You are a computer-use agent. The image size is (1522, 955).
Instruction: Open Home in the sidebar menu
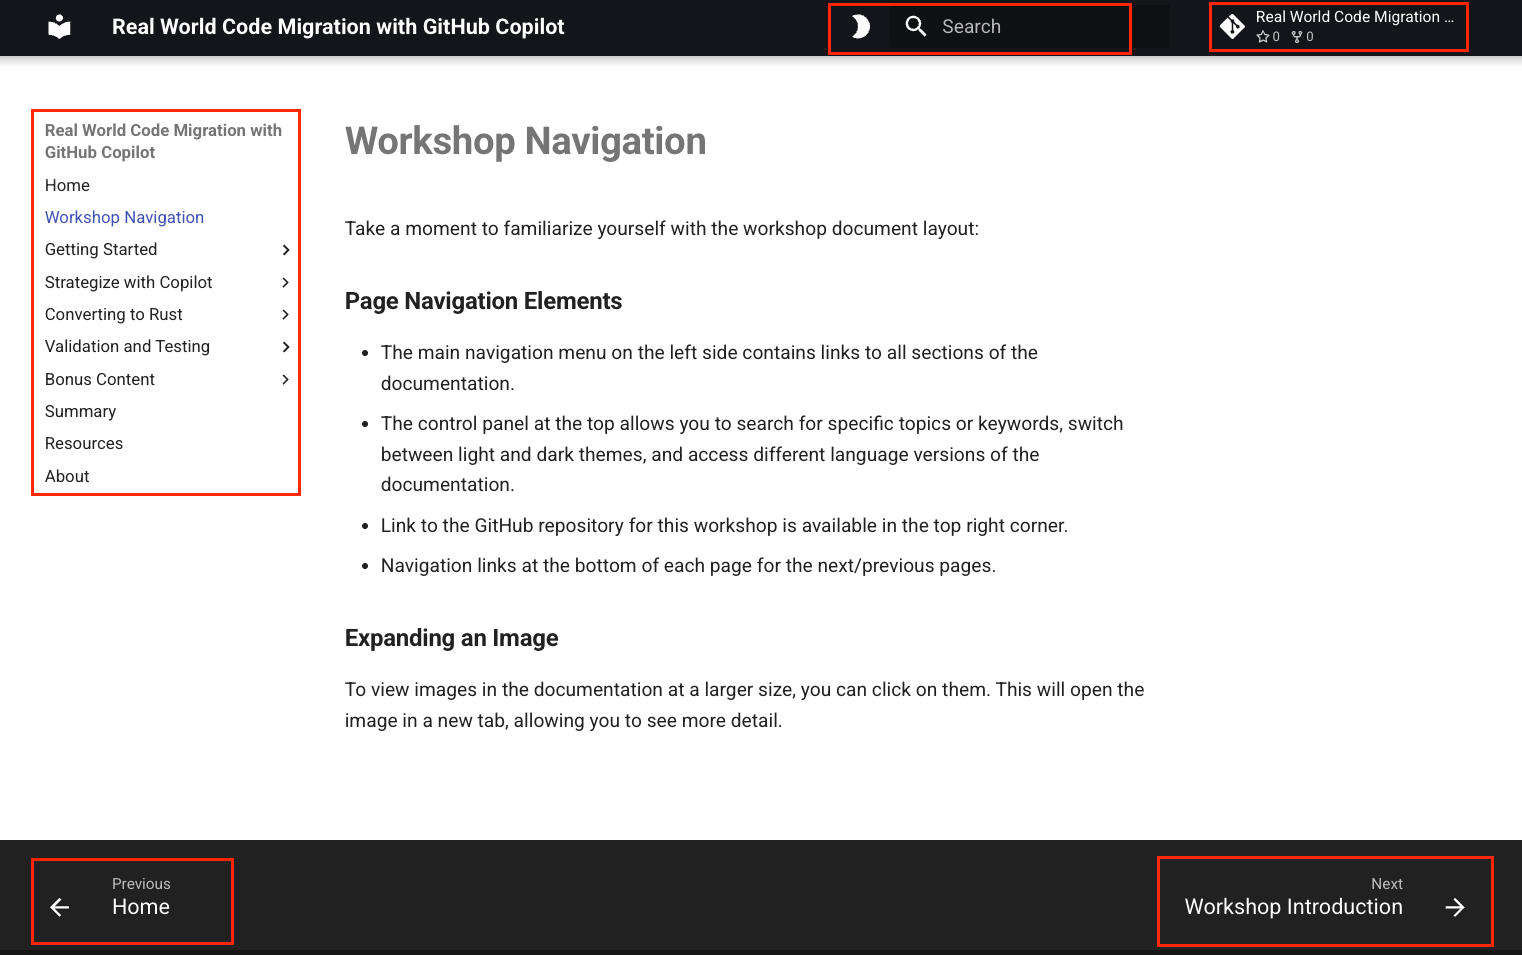coord(67,185)
